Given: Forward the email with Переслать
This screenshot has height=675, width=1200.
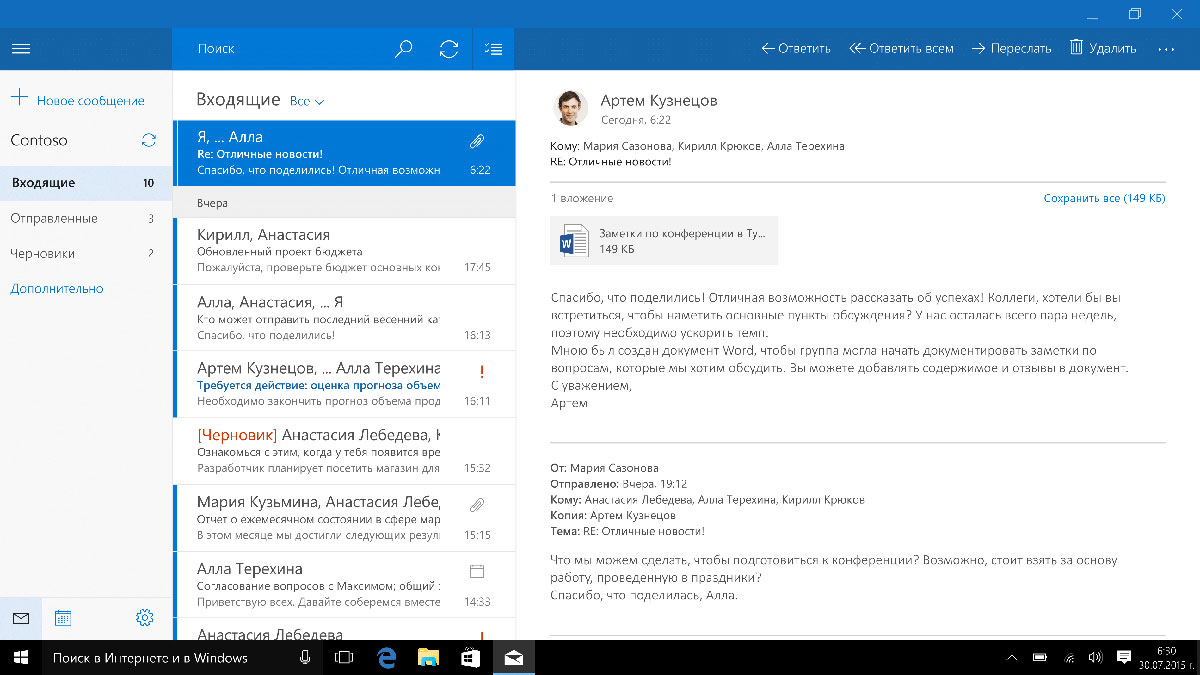Looking at the screenshot, I should (x=1011, y=48).
